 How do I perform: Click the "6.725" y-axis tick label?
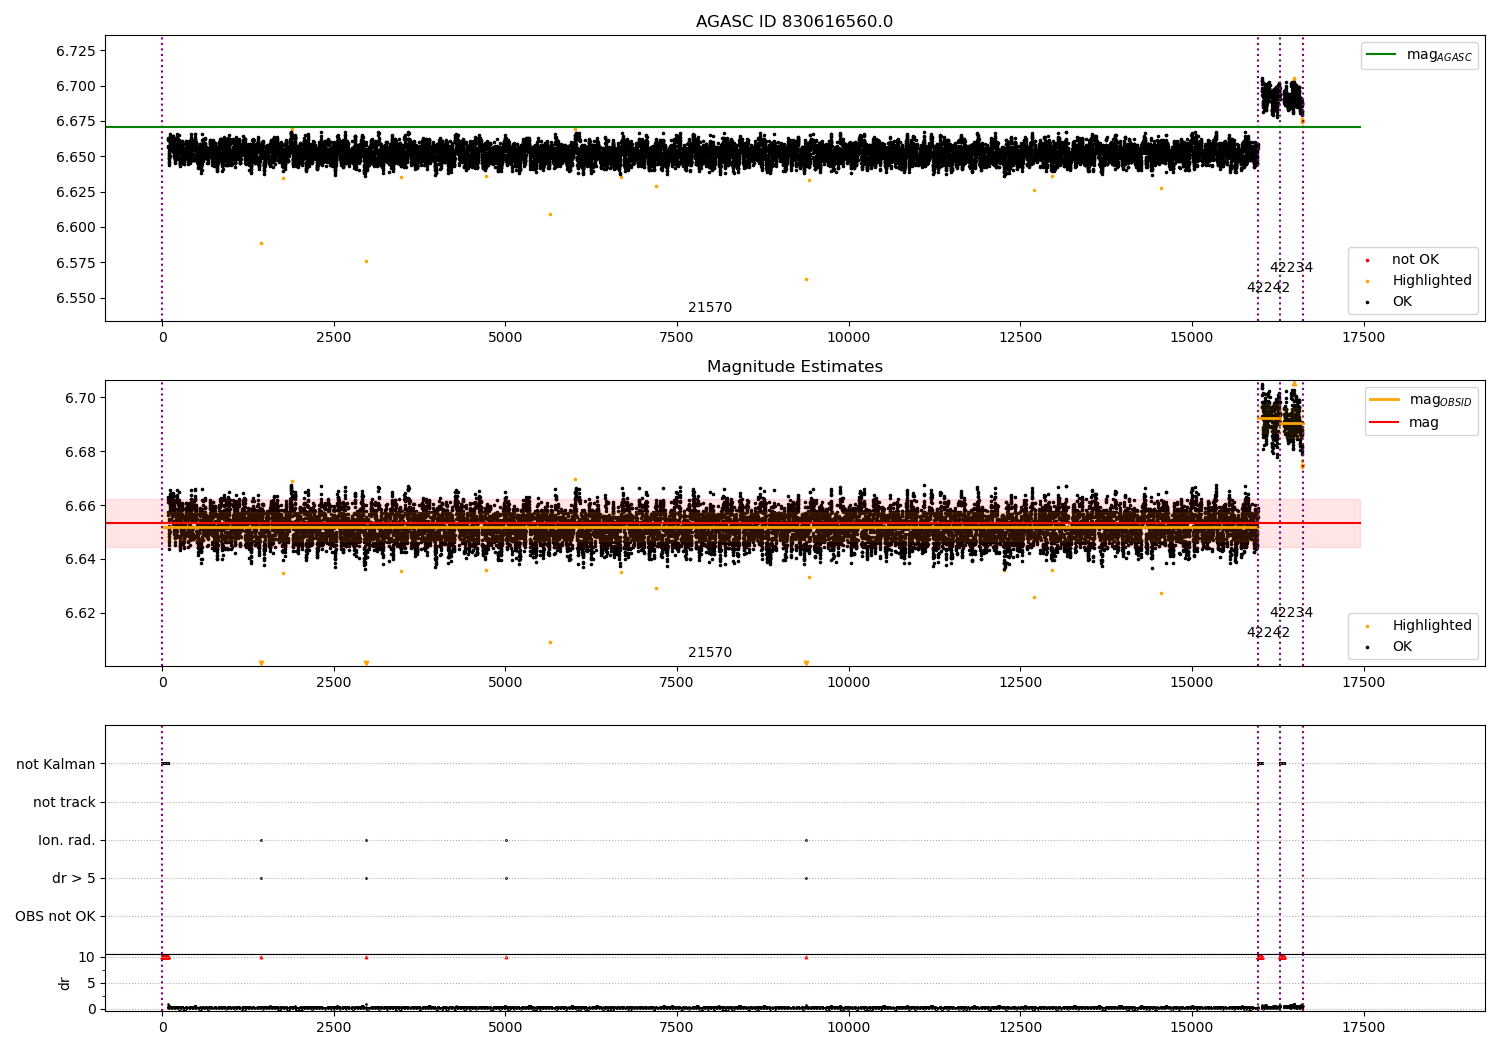tap(75, 51)
